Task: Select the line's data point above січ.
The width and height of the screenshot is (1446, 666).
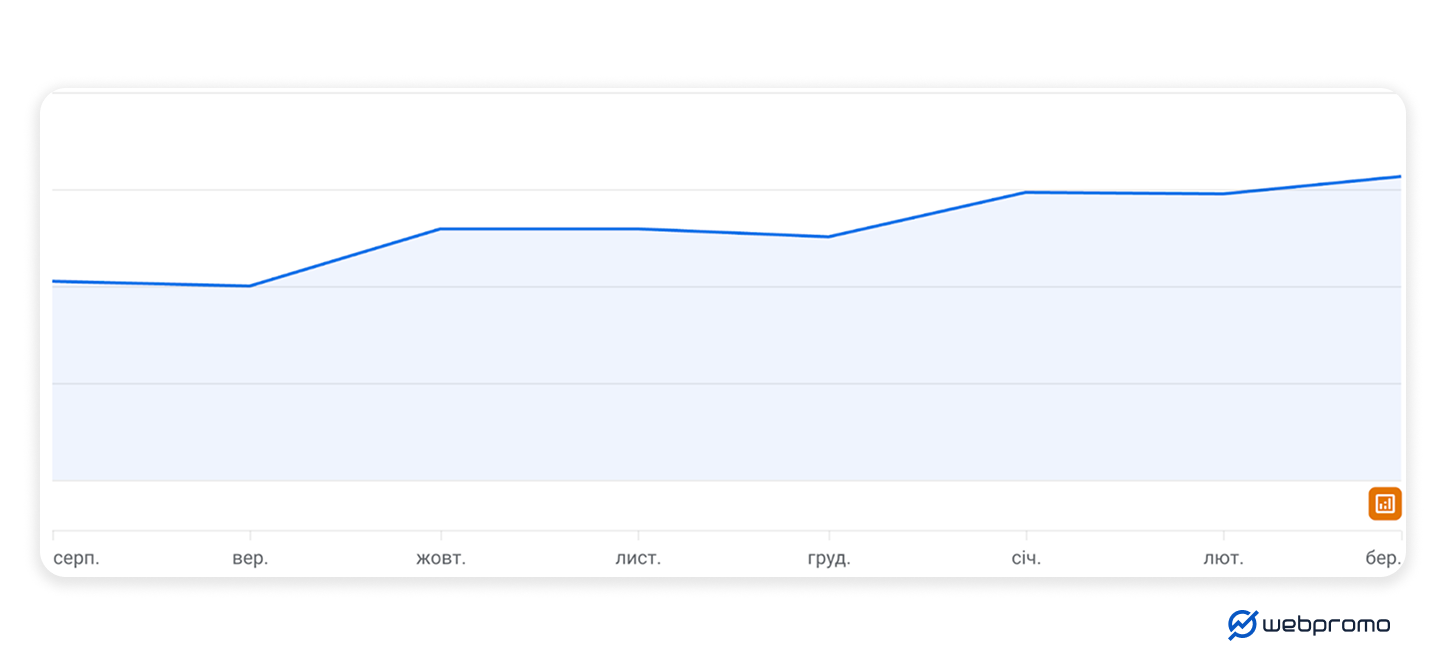Action: point(1026,192)
